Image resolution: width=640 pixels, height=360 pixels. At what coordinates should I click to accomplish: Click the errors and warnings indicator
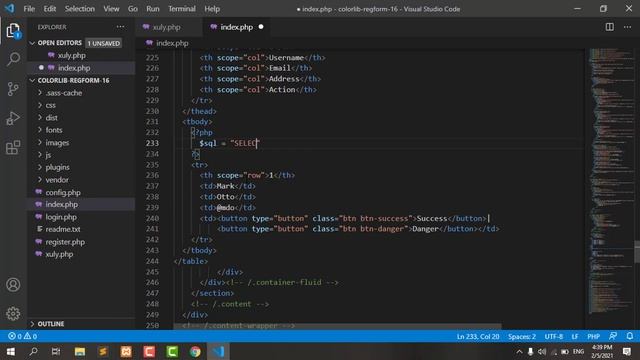coord(22,336)
